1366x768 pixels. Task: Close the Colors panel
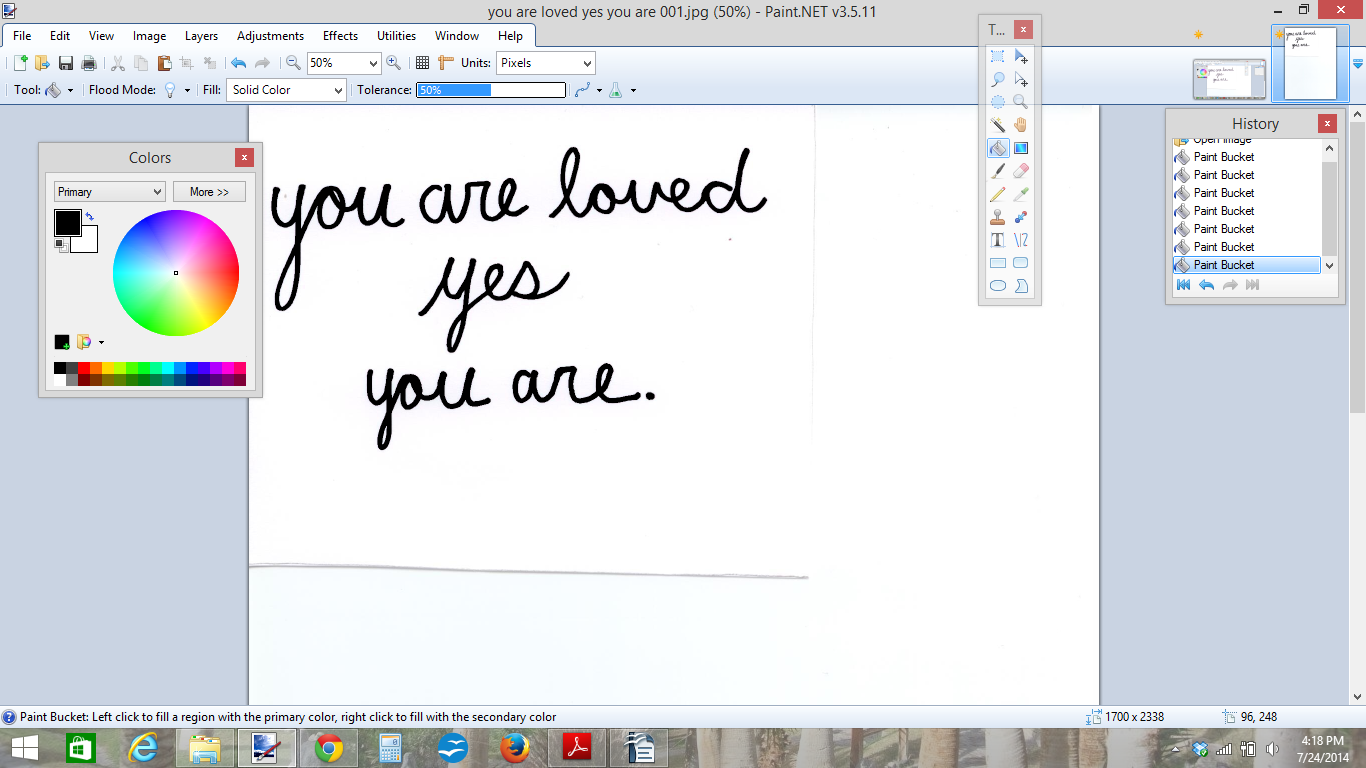coord(244,157)
